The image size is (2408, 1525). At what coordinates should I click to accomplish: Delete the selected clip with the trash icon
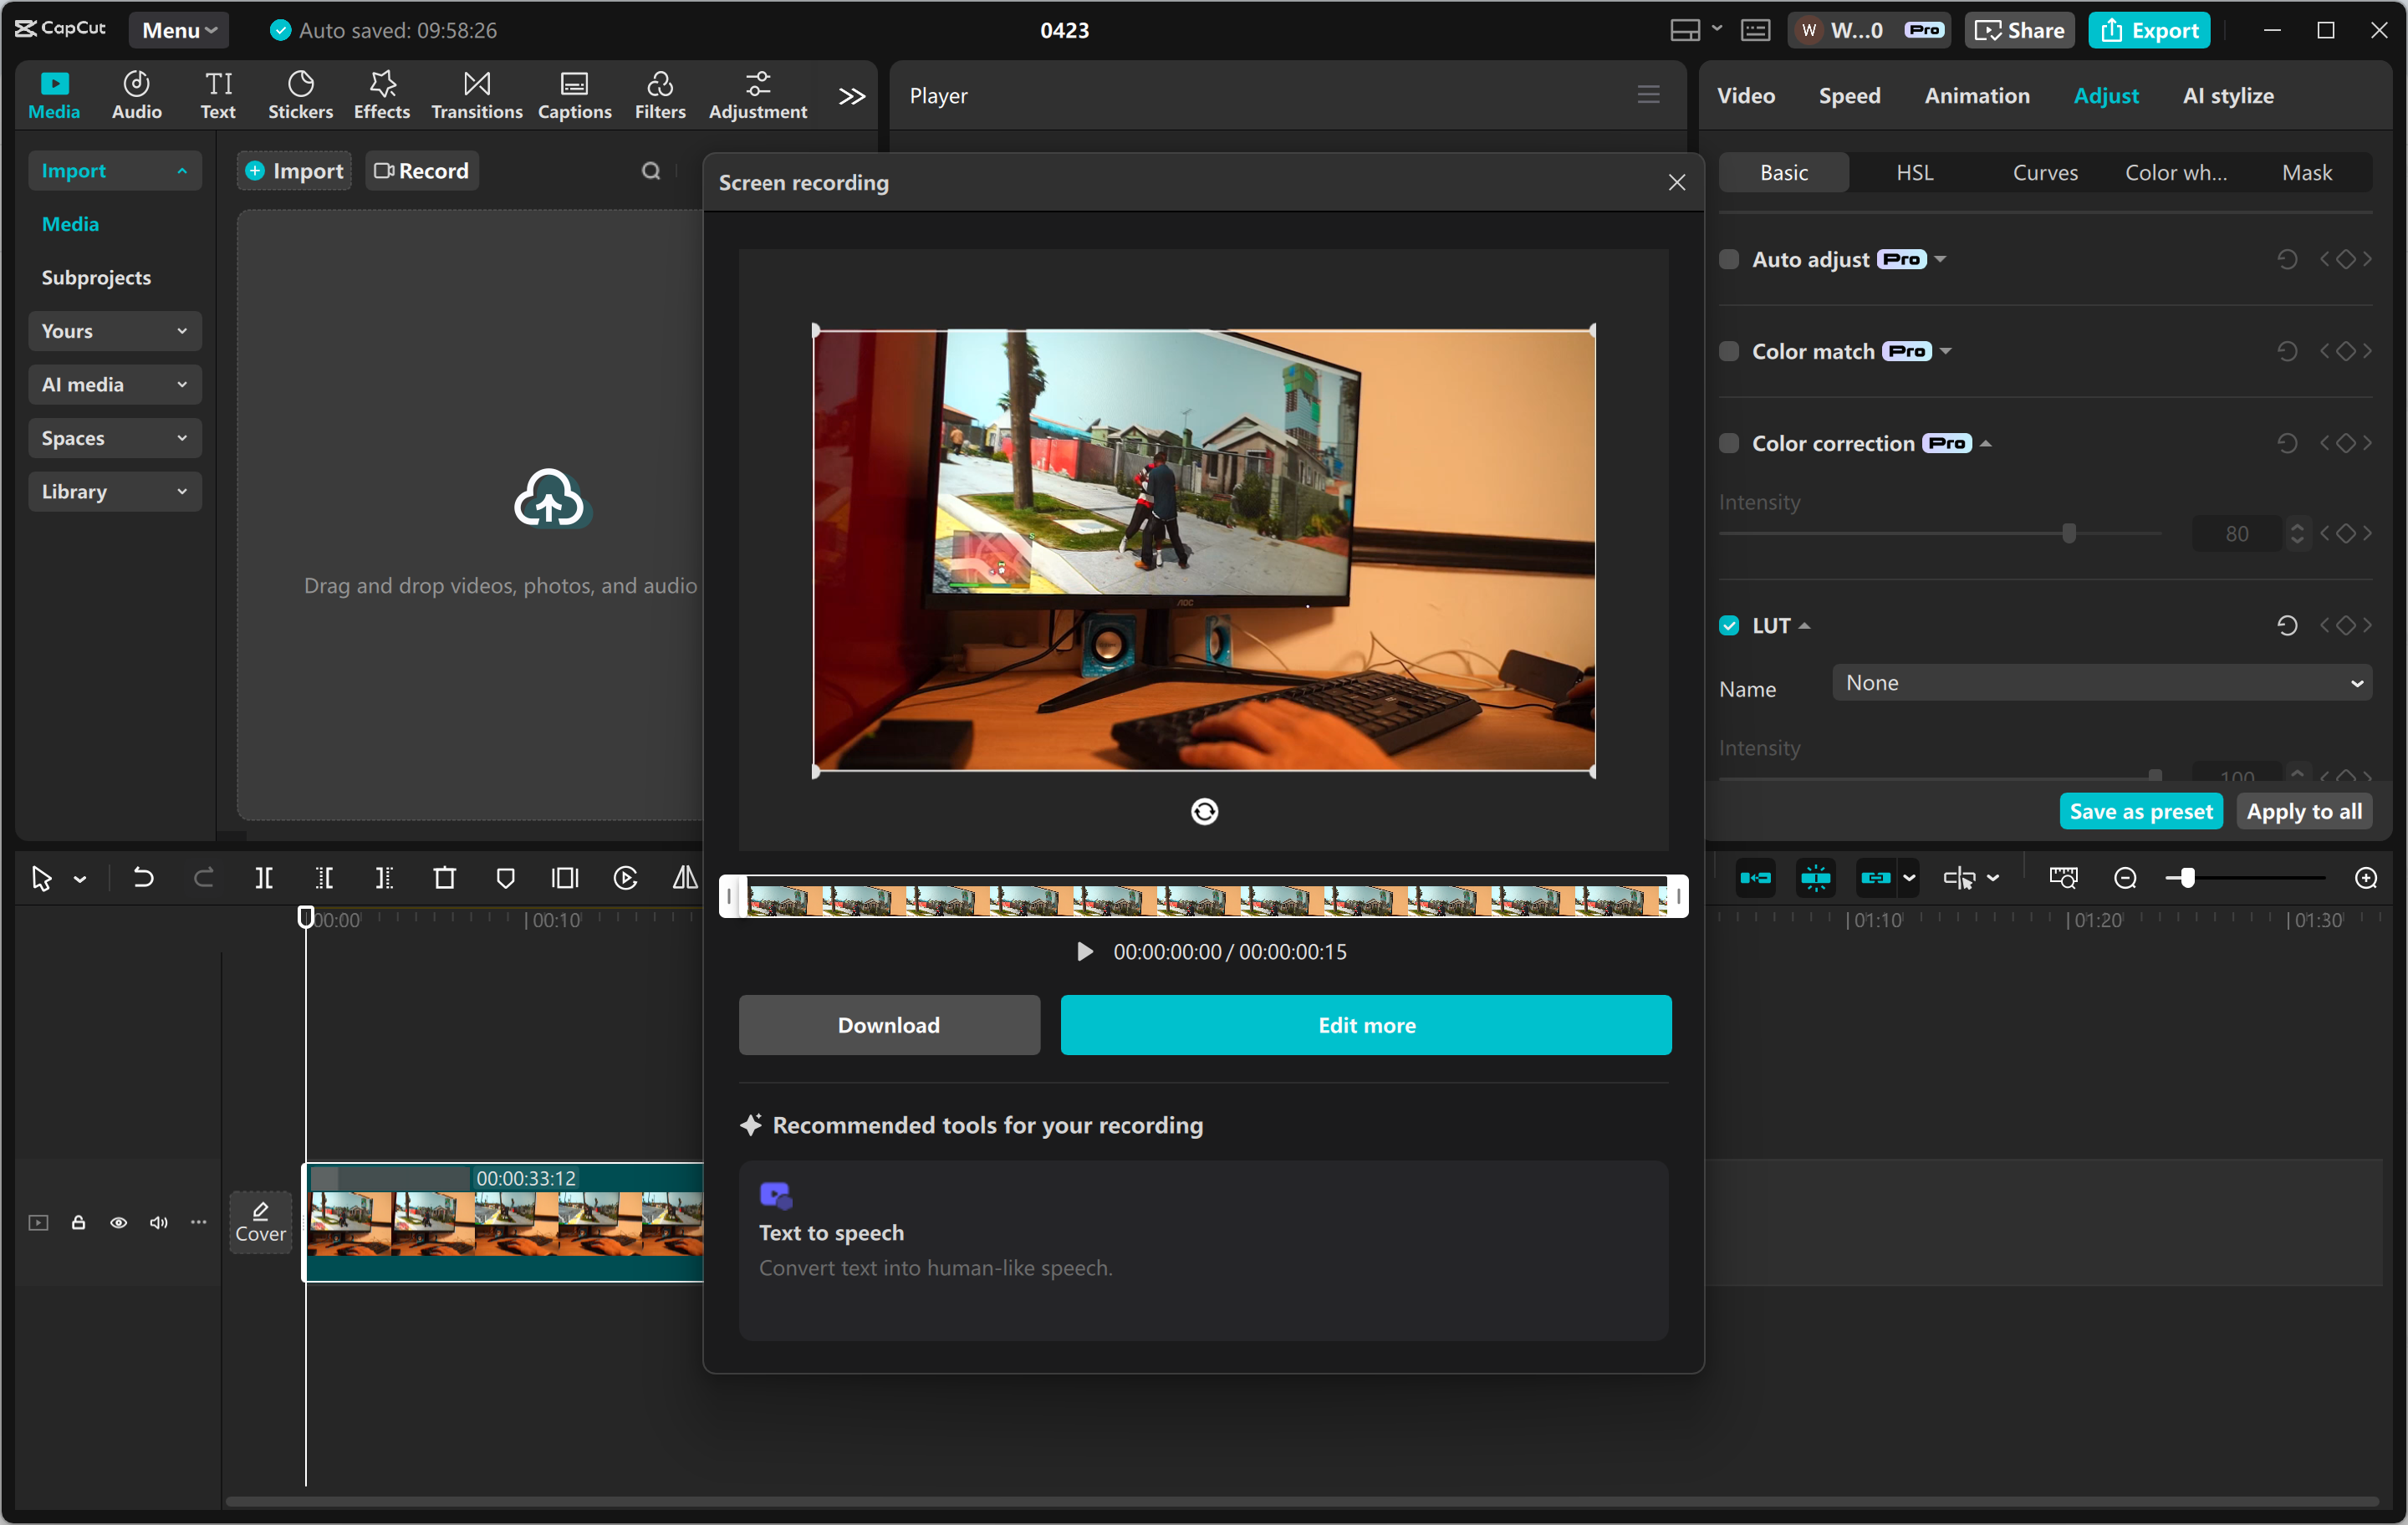click(x=445, y=878)
